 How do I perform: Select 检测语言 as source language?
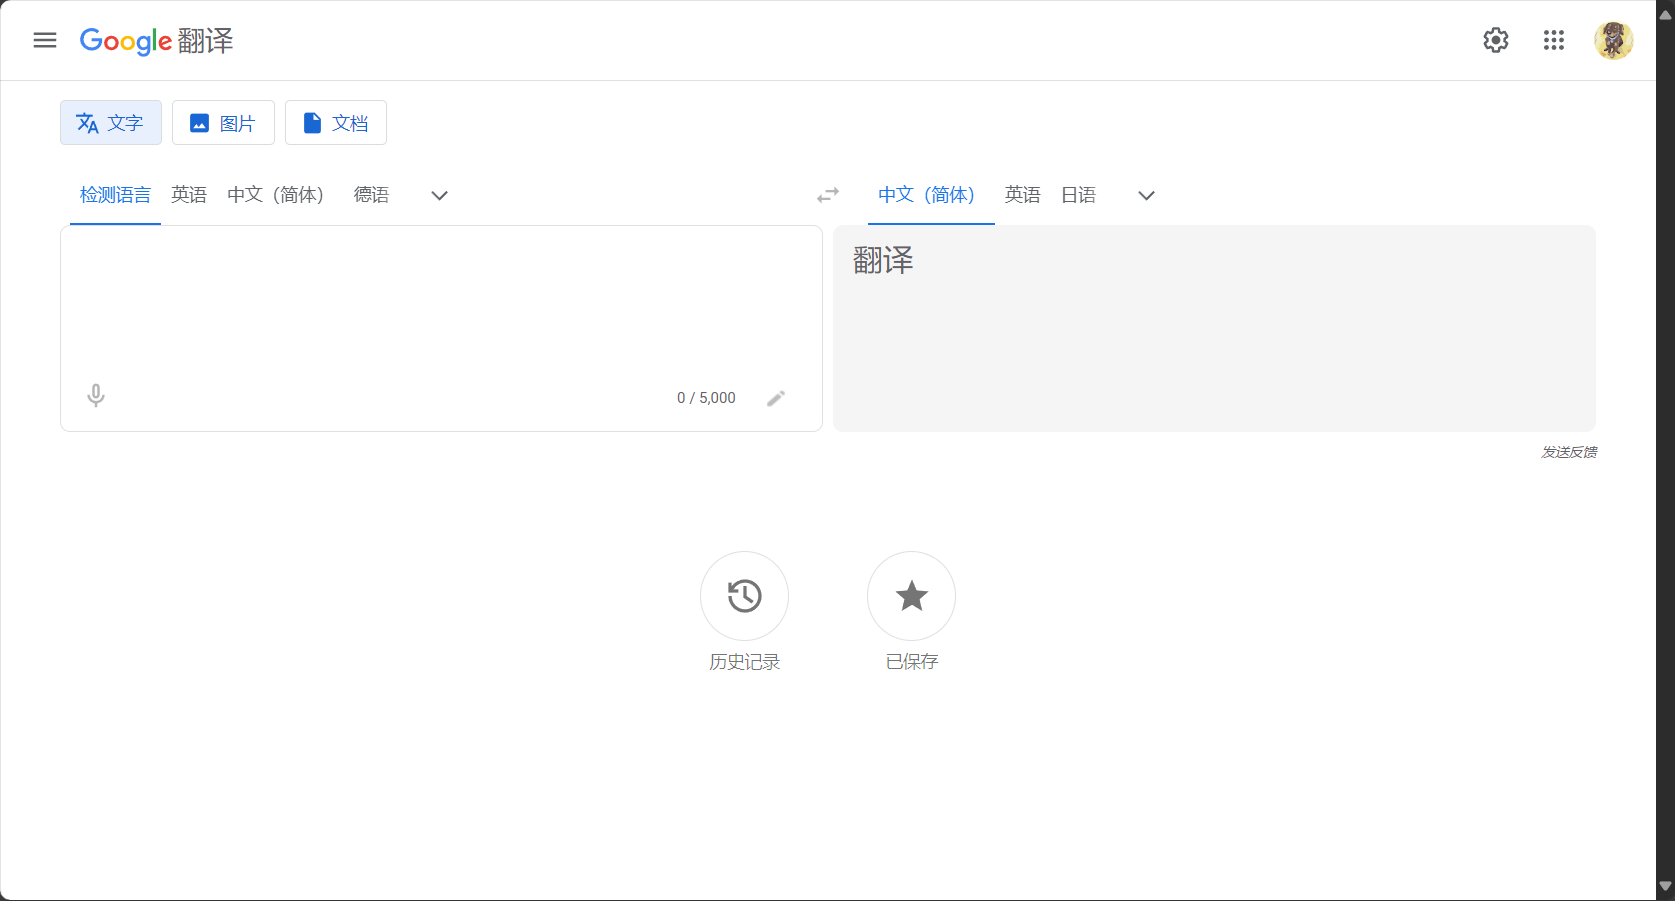[x=115, y=195]
